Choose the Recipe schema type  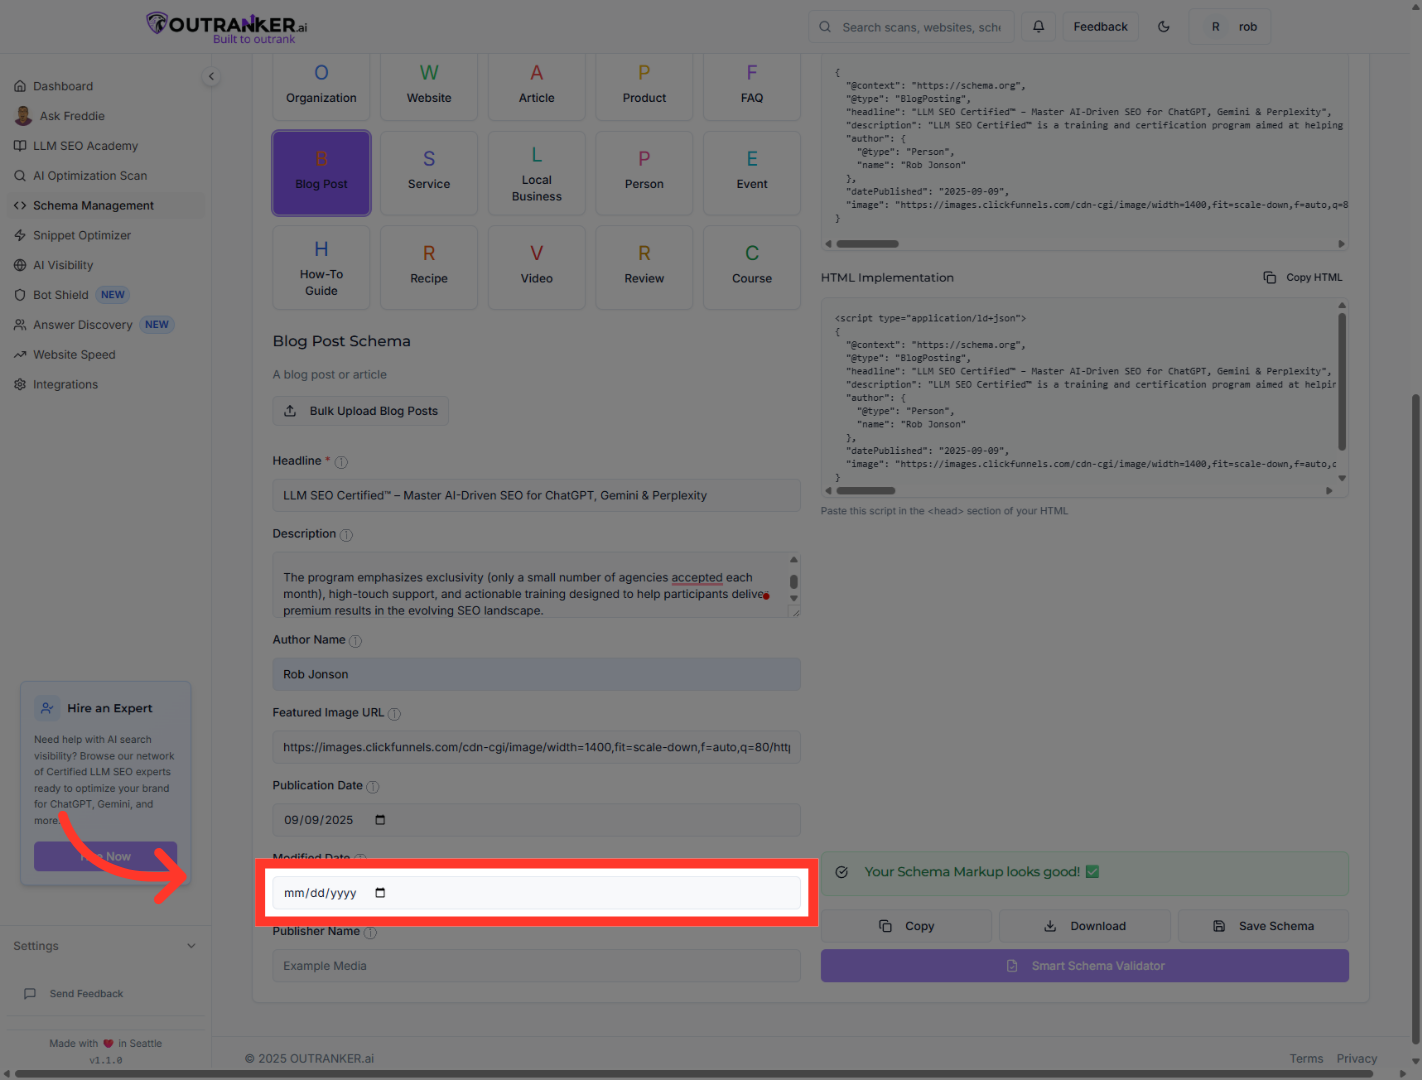pos(429,268)
